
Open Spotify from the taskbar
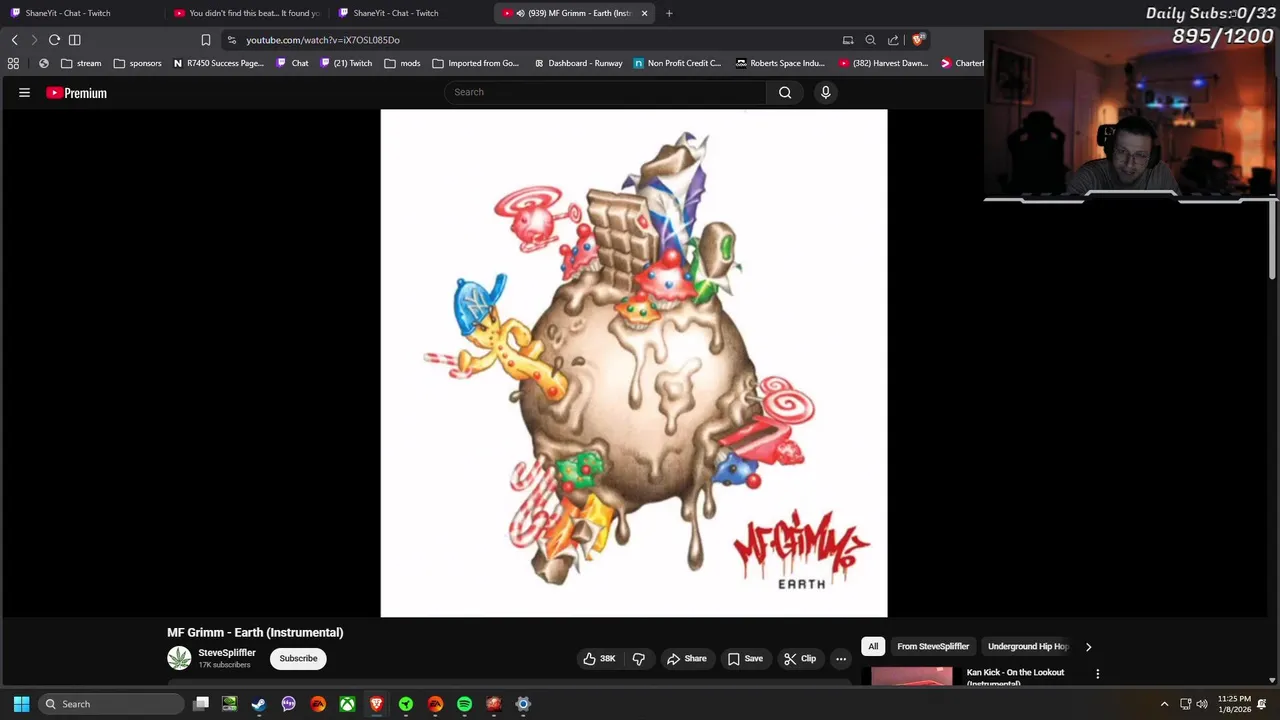pos(464,704)
